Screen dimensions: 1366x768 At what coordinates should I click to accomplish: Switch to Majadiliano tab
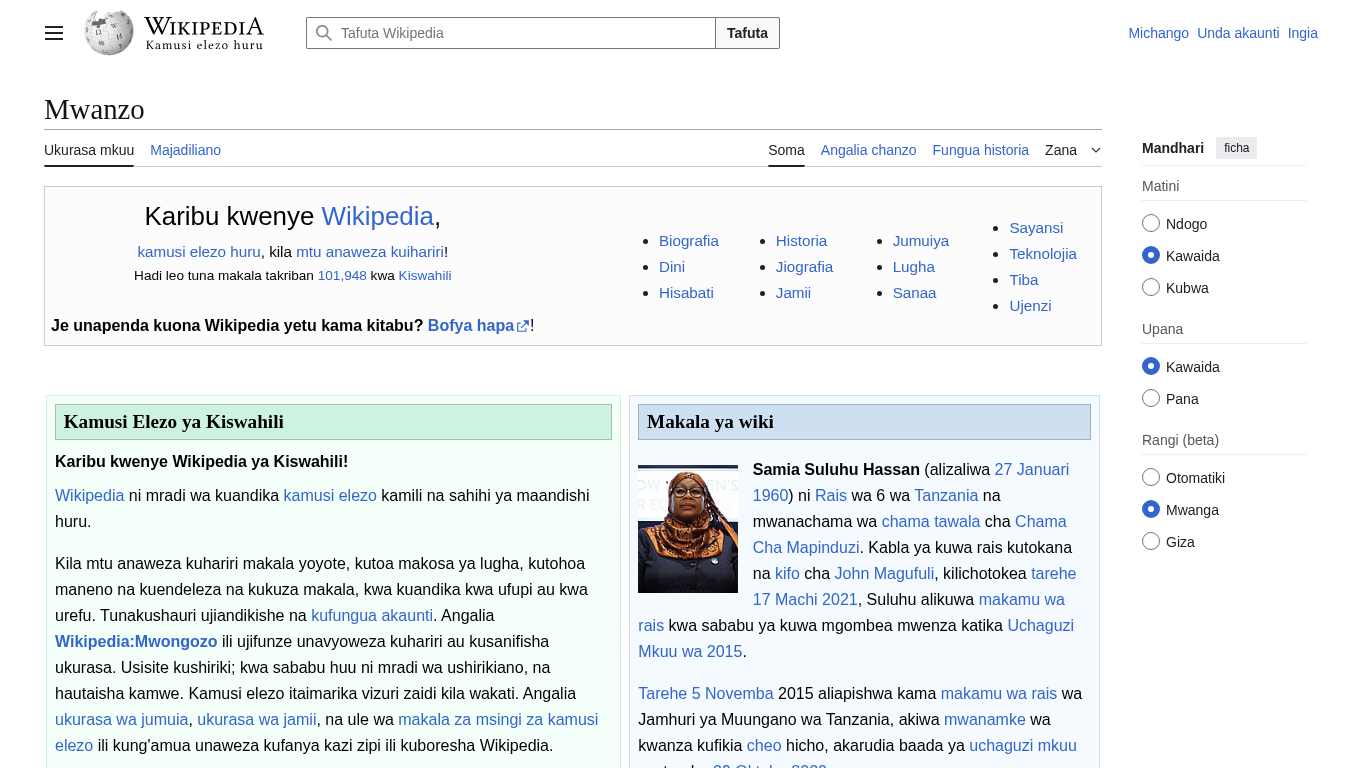(185, 150)
